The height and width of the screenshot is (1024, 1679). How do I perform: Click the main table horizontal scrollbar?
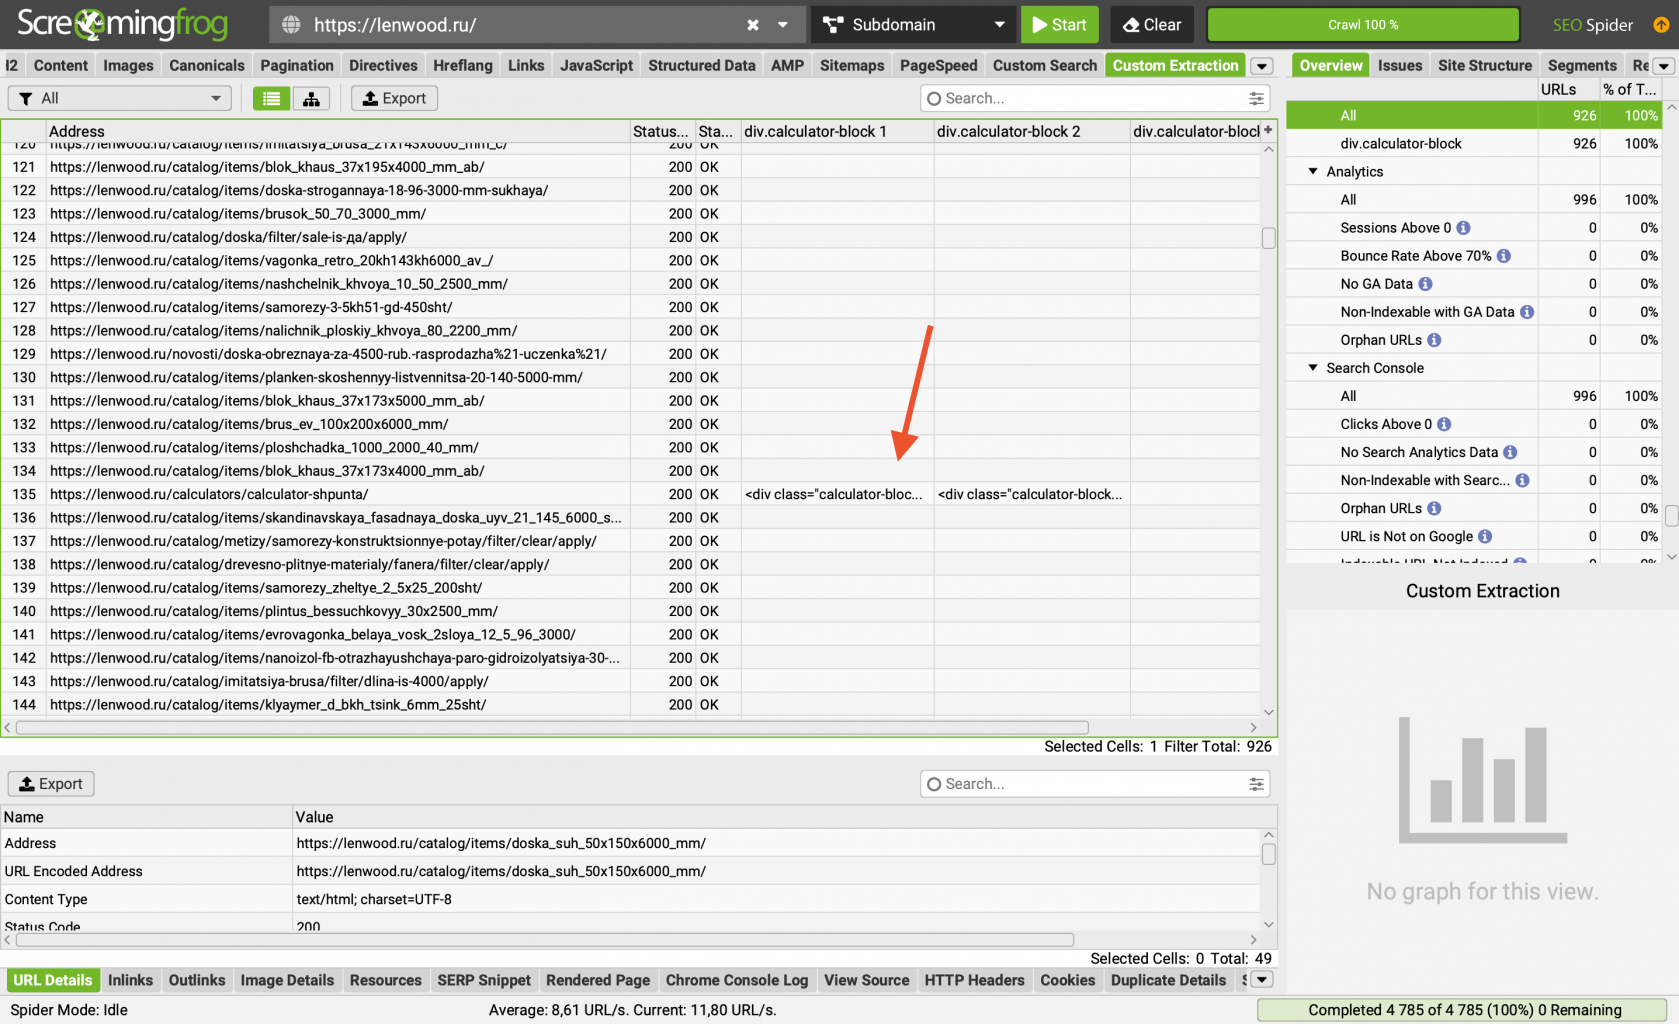point(552,727)
